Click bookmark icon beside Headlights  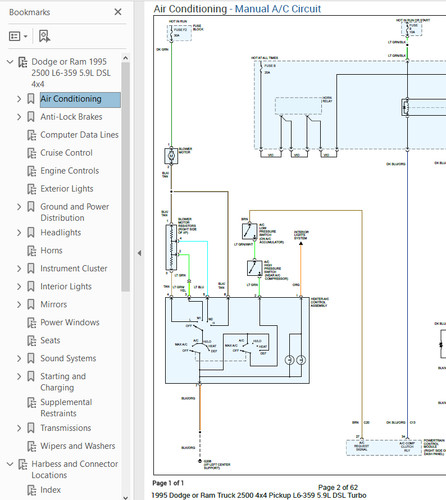(31, 233)
